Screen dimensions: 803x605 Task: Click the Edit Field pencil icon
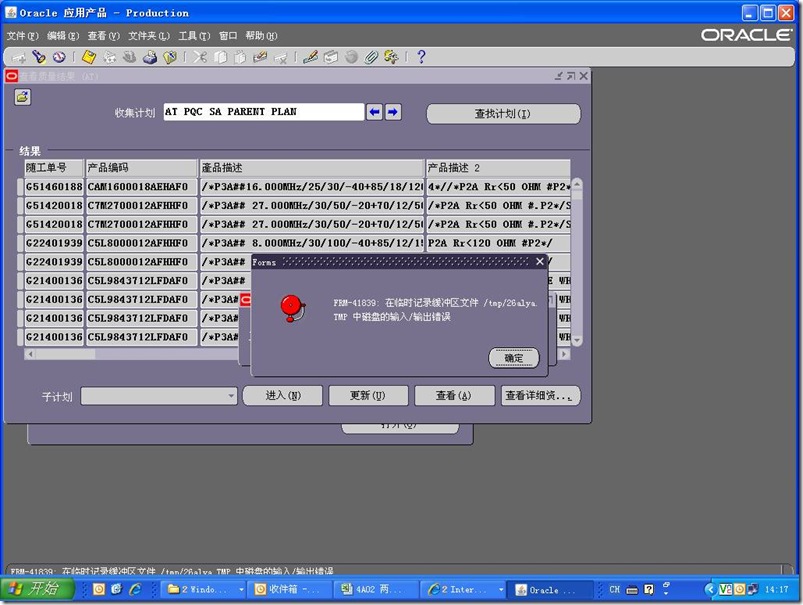[x=310, y=57]
